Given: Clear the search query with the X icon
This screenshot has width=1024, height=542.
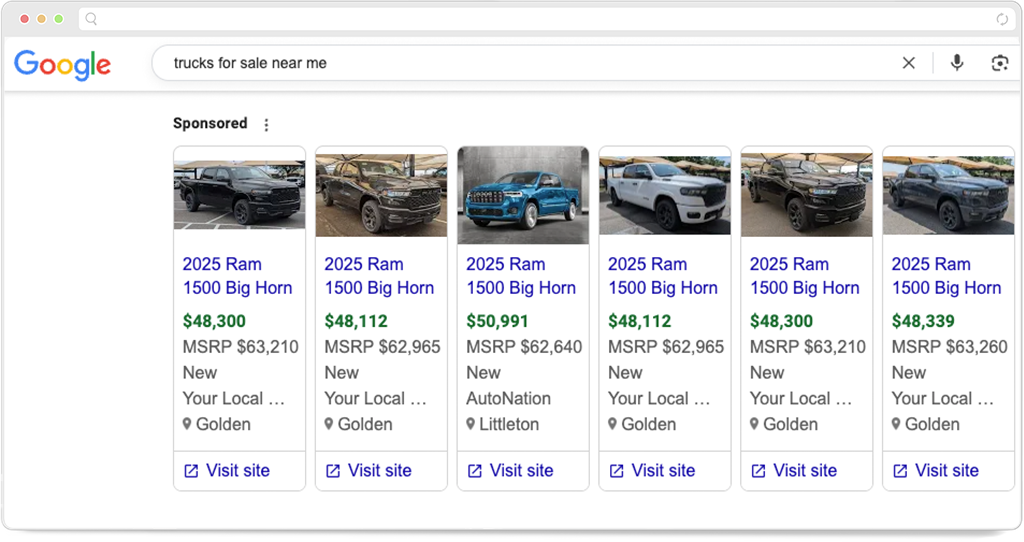Looking at the screenshot, I should [908, 63].
